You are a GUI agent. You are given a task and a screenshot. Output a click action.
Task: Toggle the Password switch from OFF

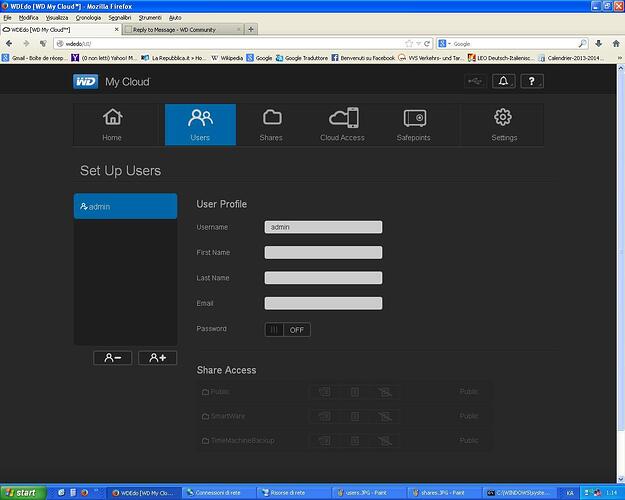click(x=287, y=330)
